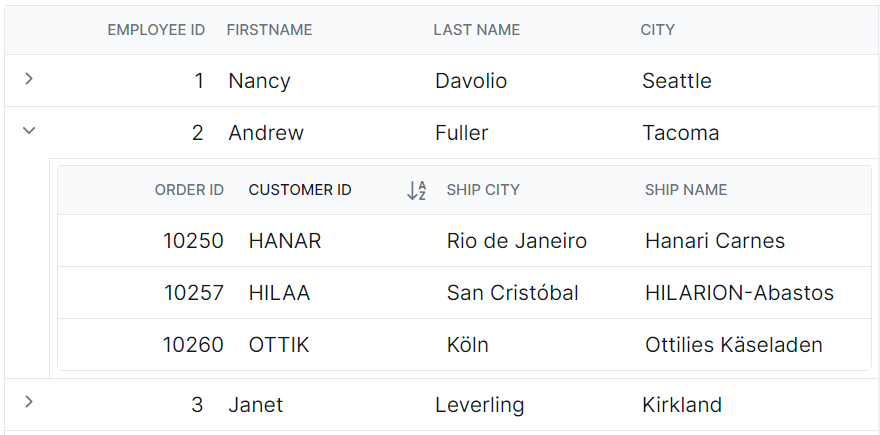Sort by Firstname column header
Viewport: 880px width, 435px height.
pyautogui.click(x=269, y=30)
